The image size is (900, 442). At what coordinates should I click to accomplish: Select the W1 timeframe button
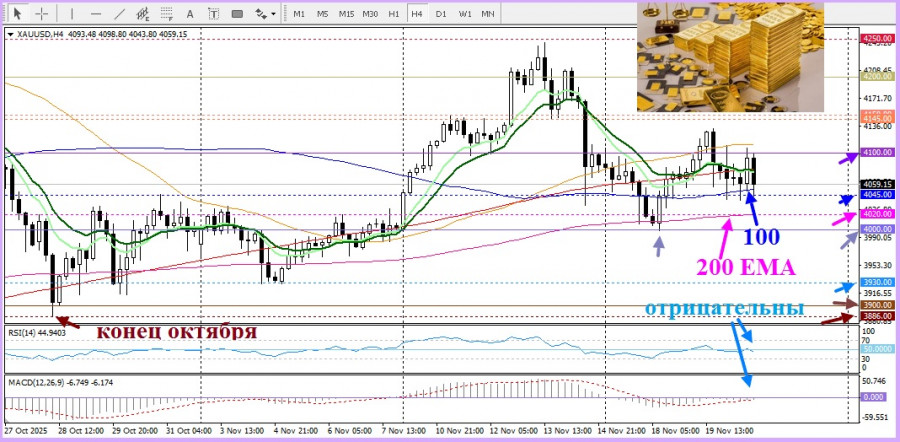[x=465, y=13]
